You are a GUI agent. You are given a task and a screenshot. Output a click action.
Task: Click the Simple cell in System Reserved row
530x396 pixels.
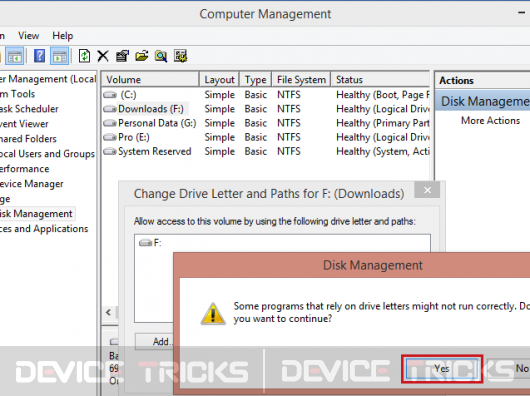219,152
